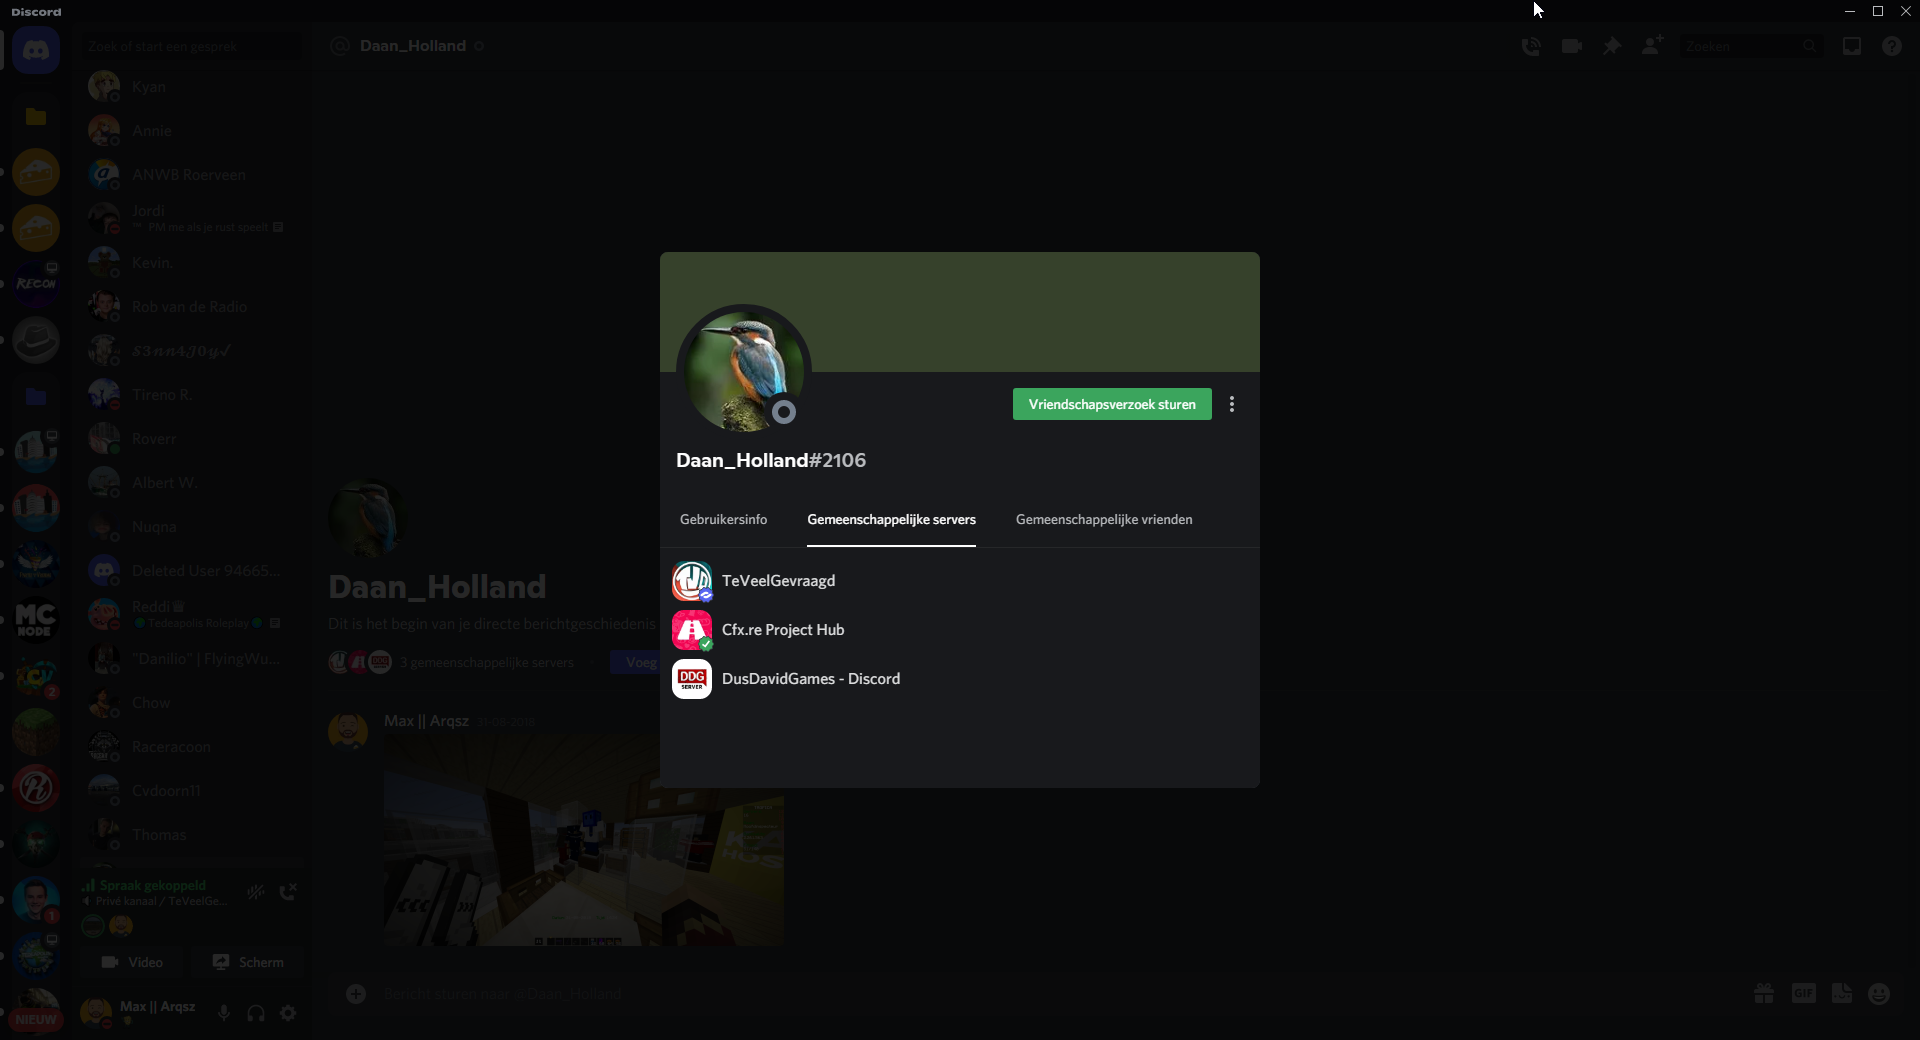1920x1040 pixels.
Task: Start a video call from header
Action: 1571,46
